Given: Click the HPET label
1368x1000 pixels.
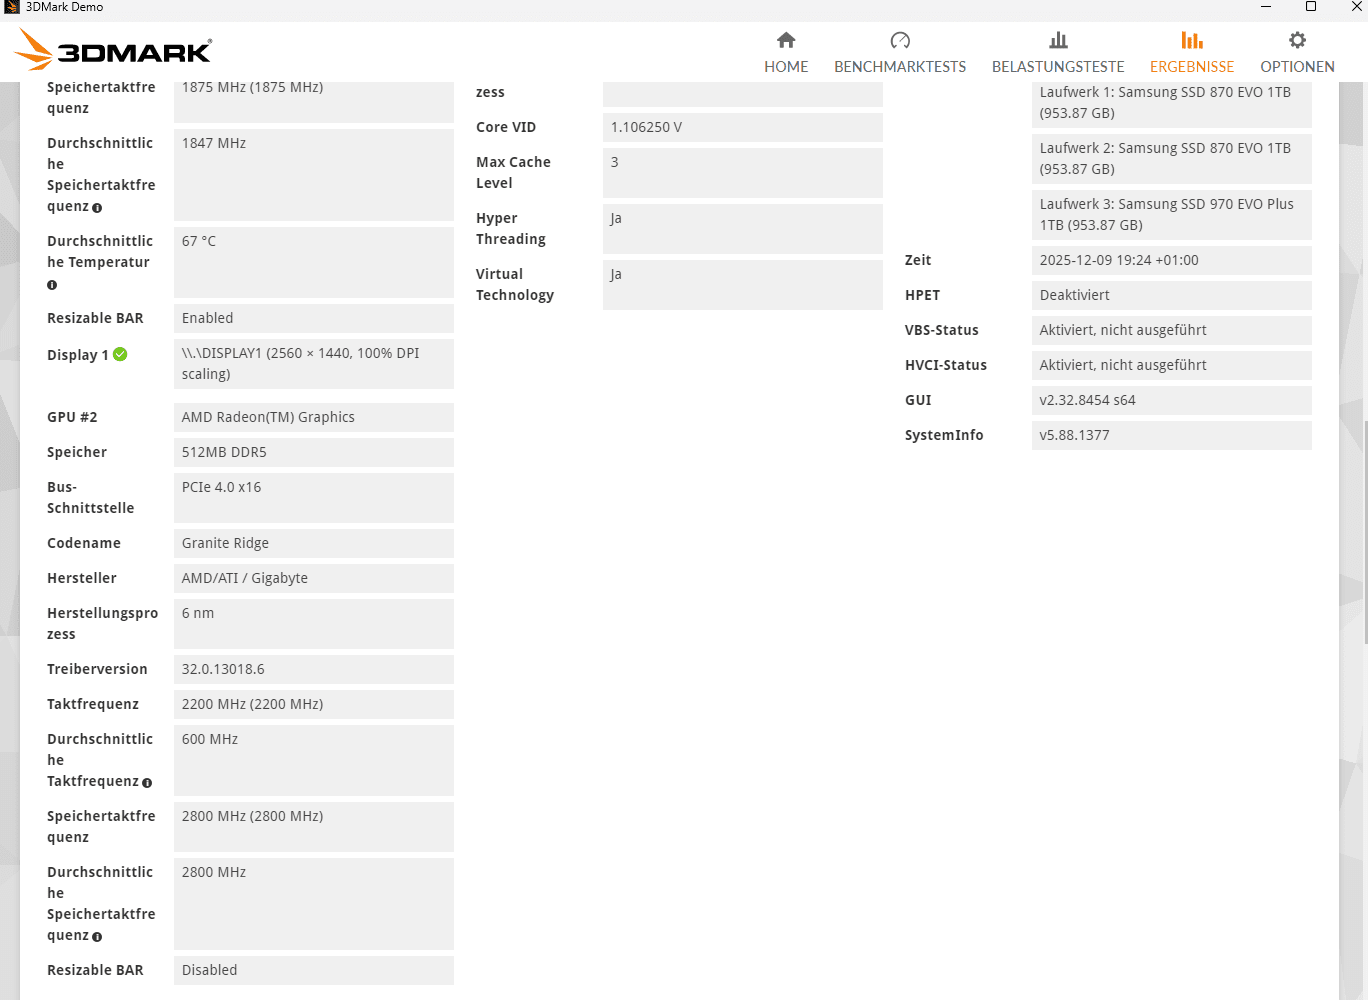Looking at the screenshot, I should tap(922, 295).
